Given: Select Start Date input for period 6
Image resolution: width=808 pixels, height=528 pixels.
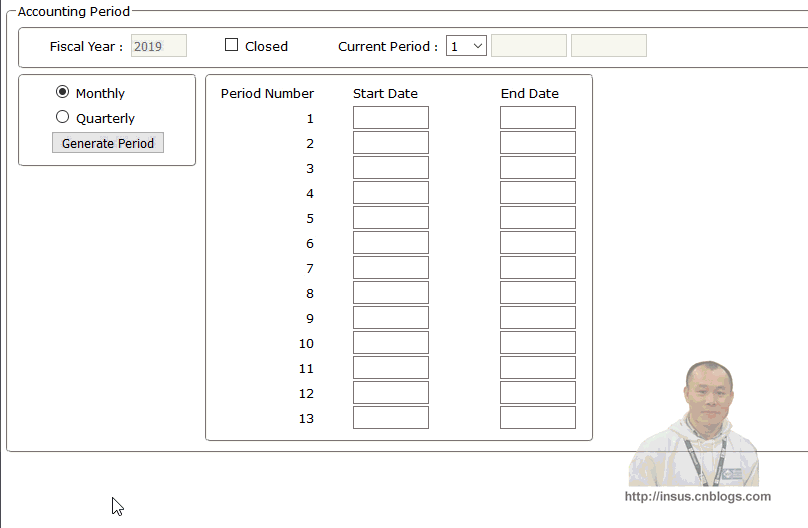Looking at the screenshot, I should (x=390, y=243).
